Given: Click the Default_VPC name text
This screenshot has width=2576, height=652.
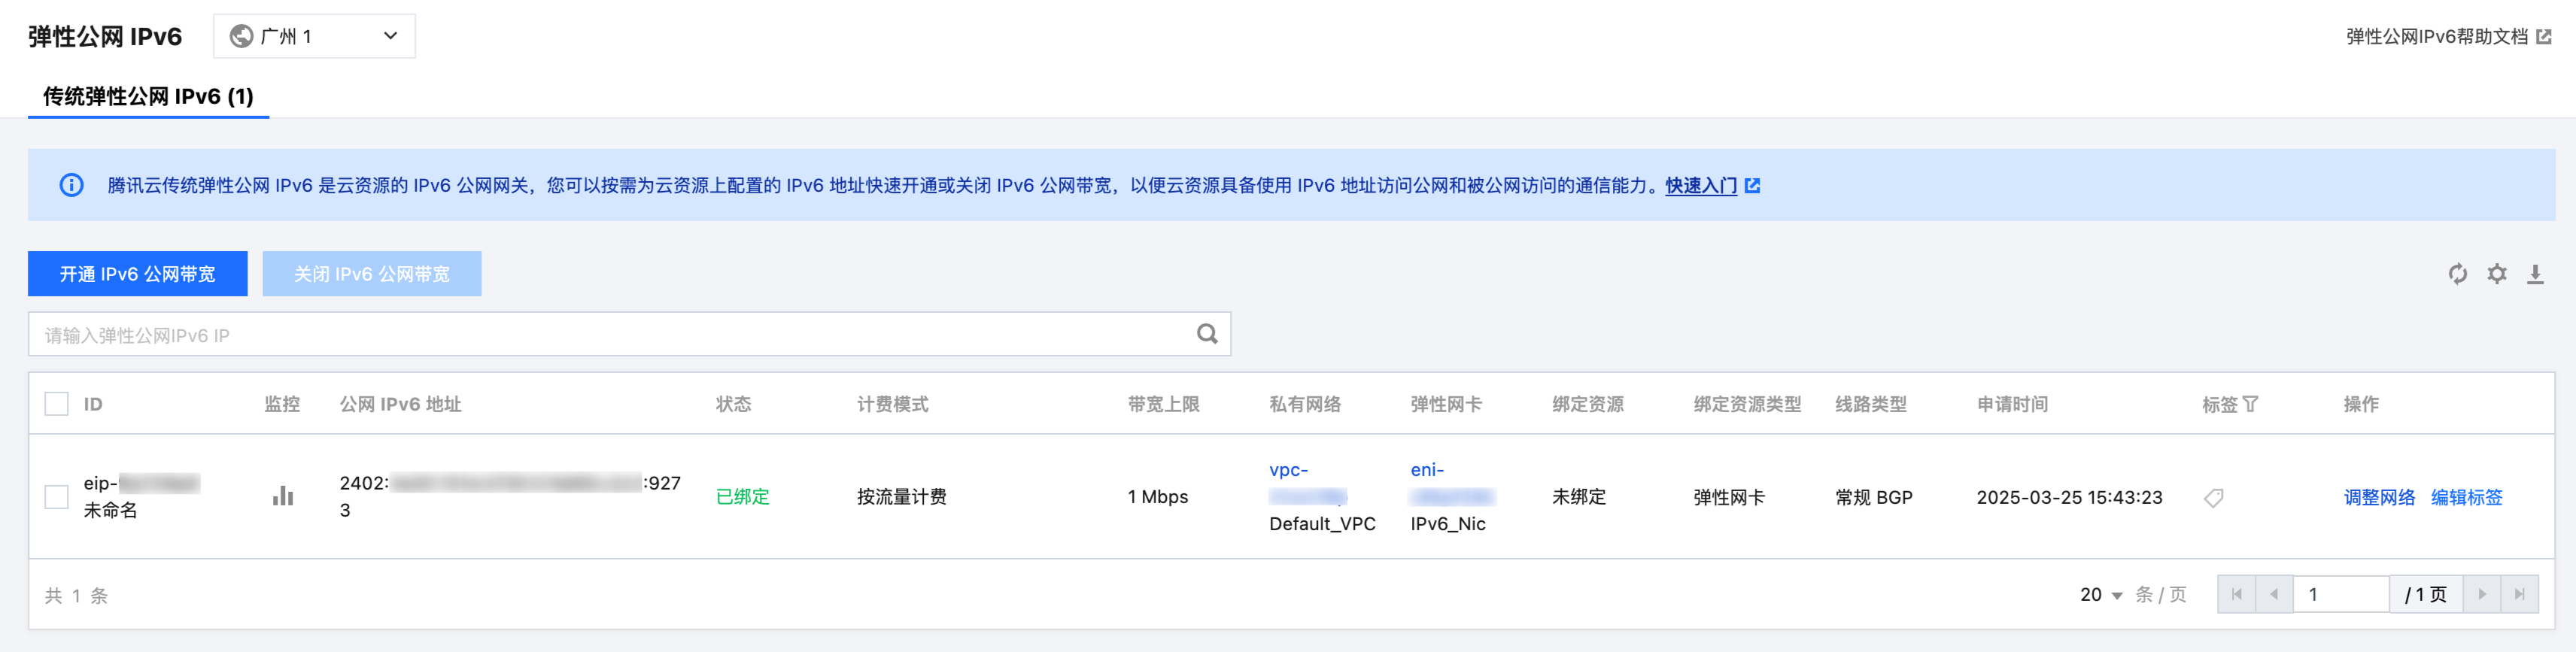Looking at the screenshot, I should point(1322,524).
